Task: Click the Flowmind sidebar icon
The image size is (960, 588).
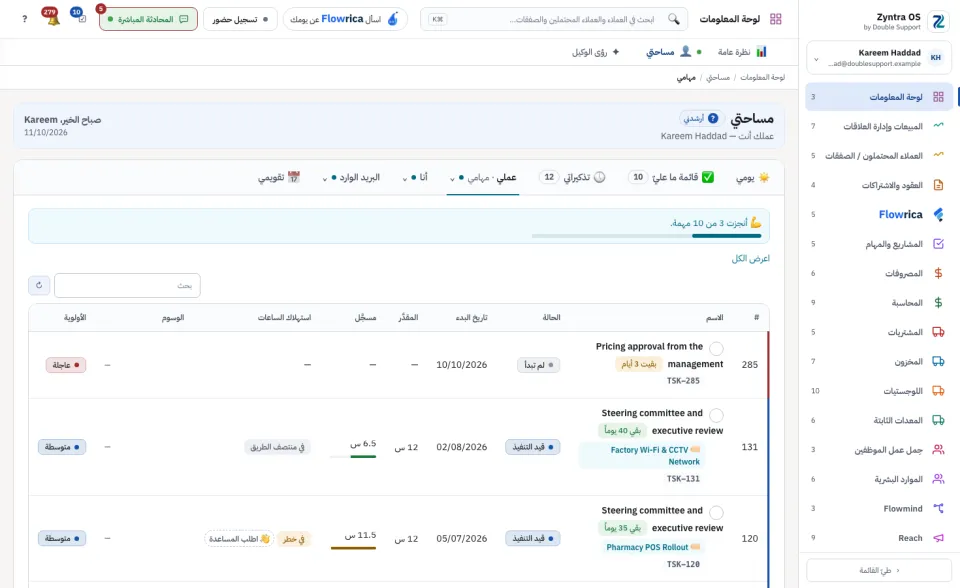Action: pyautogui.click(x=938, y=508)
